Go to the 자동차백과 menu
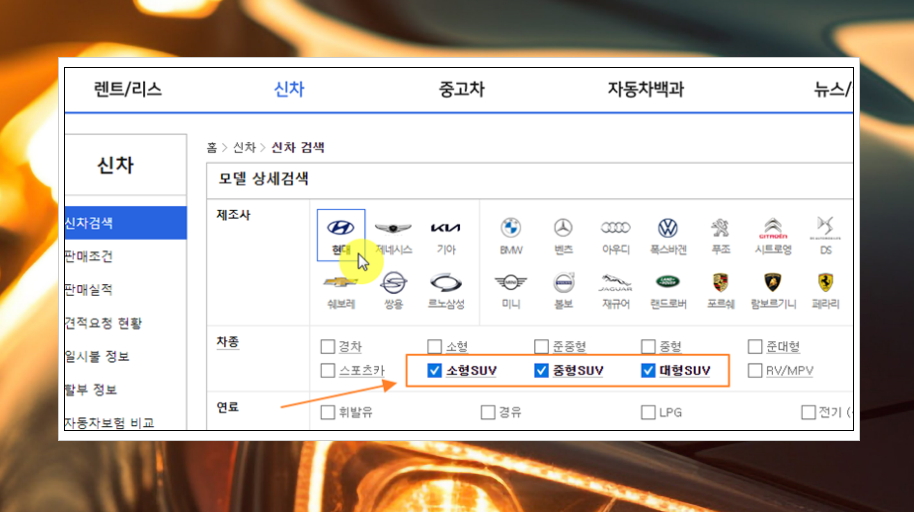Viewport: 914px width, 512px height. (645, 89)
